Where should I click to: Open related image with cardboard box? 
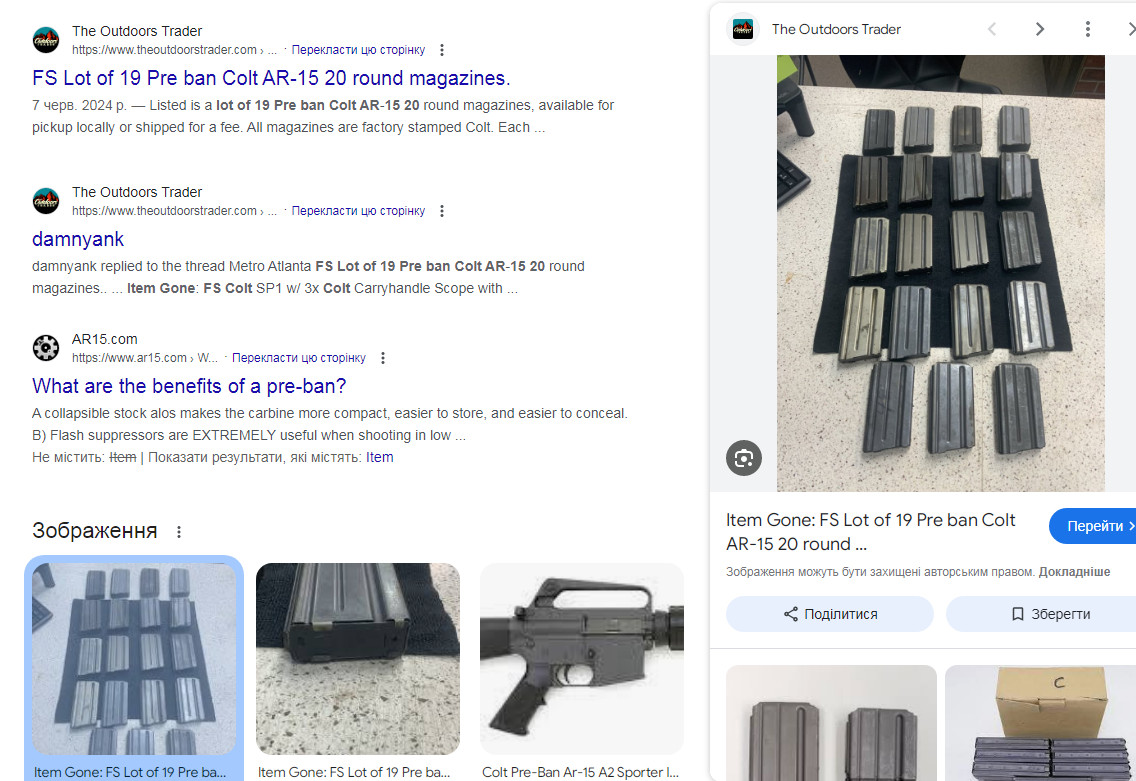point(1040,723)
